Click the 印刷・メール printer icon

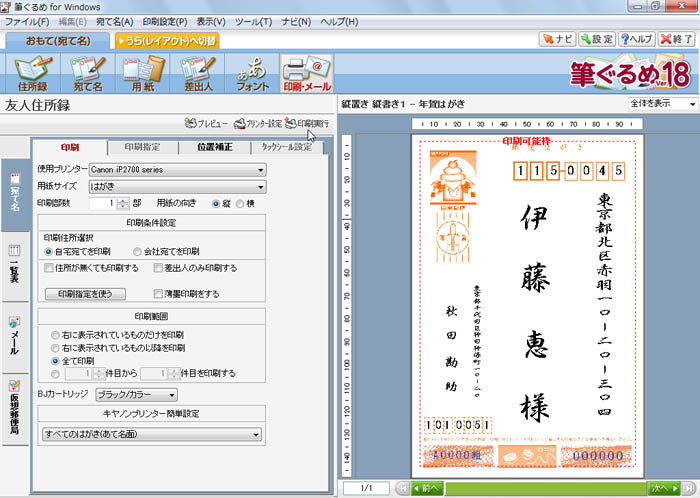pos(305,74)
